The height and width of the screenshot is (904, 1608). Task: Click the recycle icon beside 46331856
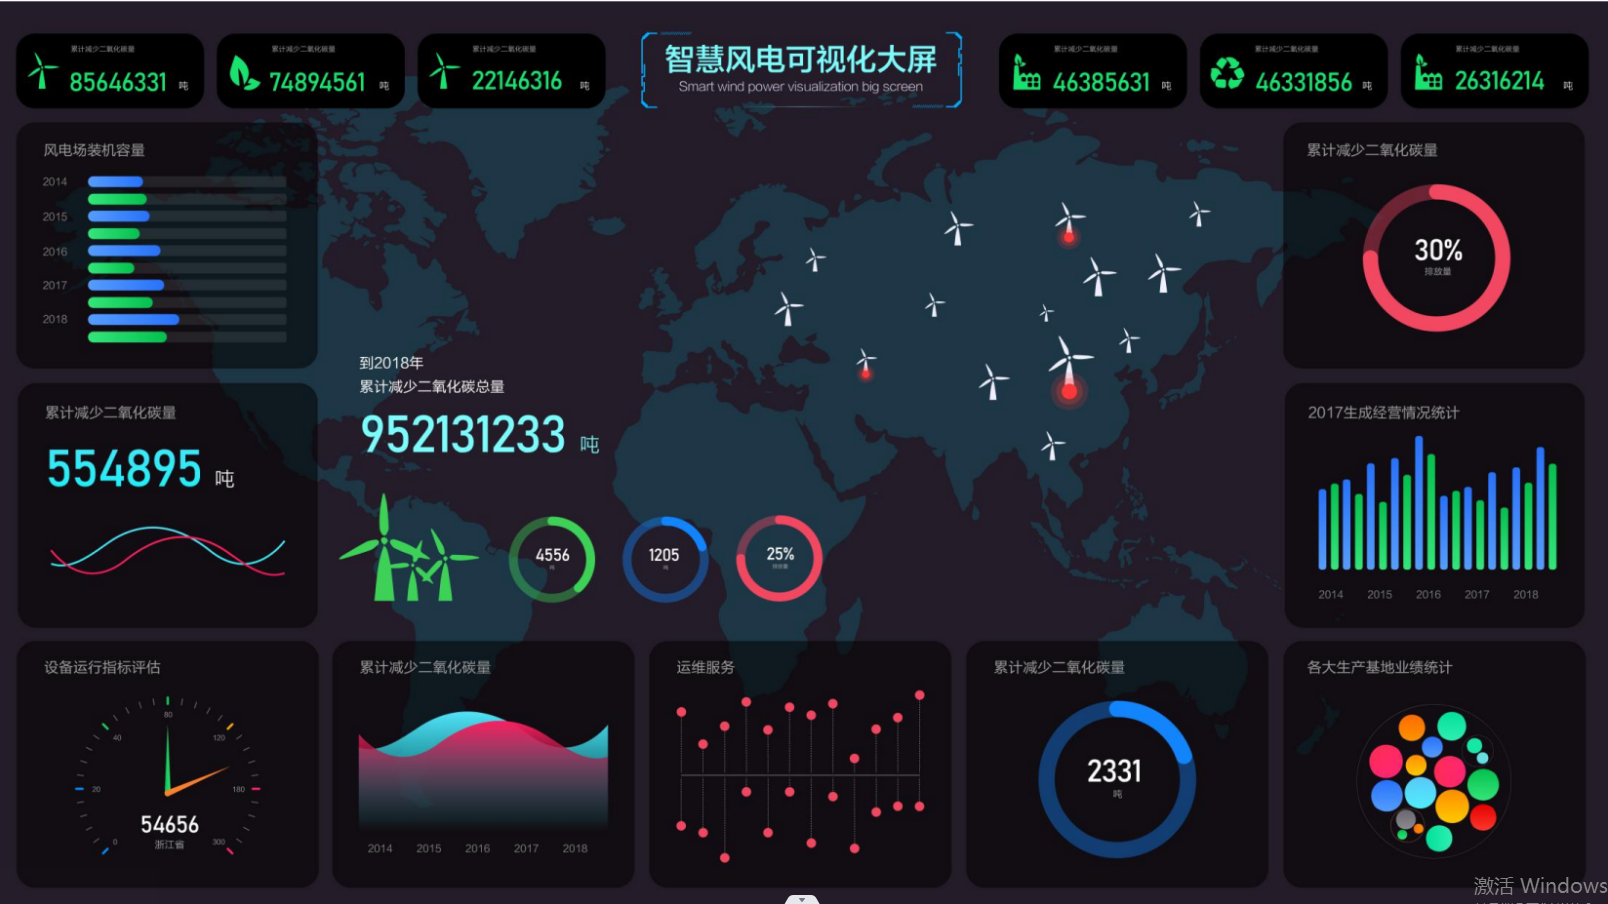click(1227, 73)
